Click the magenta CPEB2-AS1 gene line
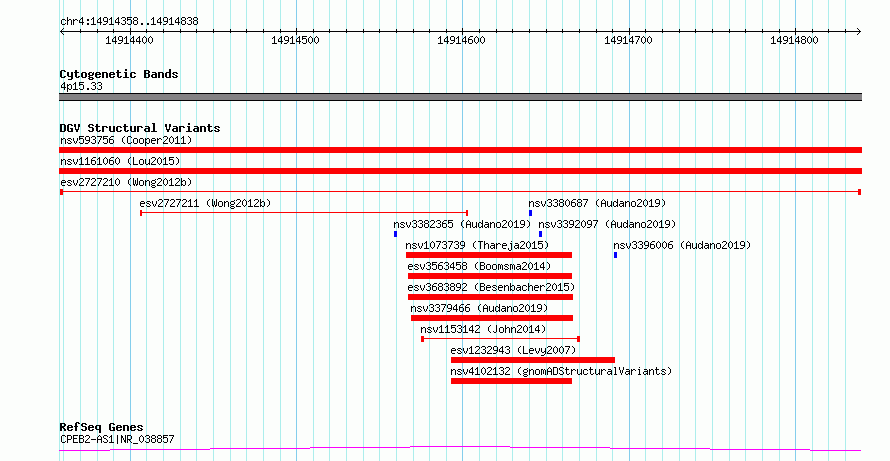 (460, 449)
